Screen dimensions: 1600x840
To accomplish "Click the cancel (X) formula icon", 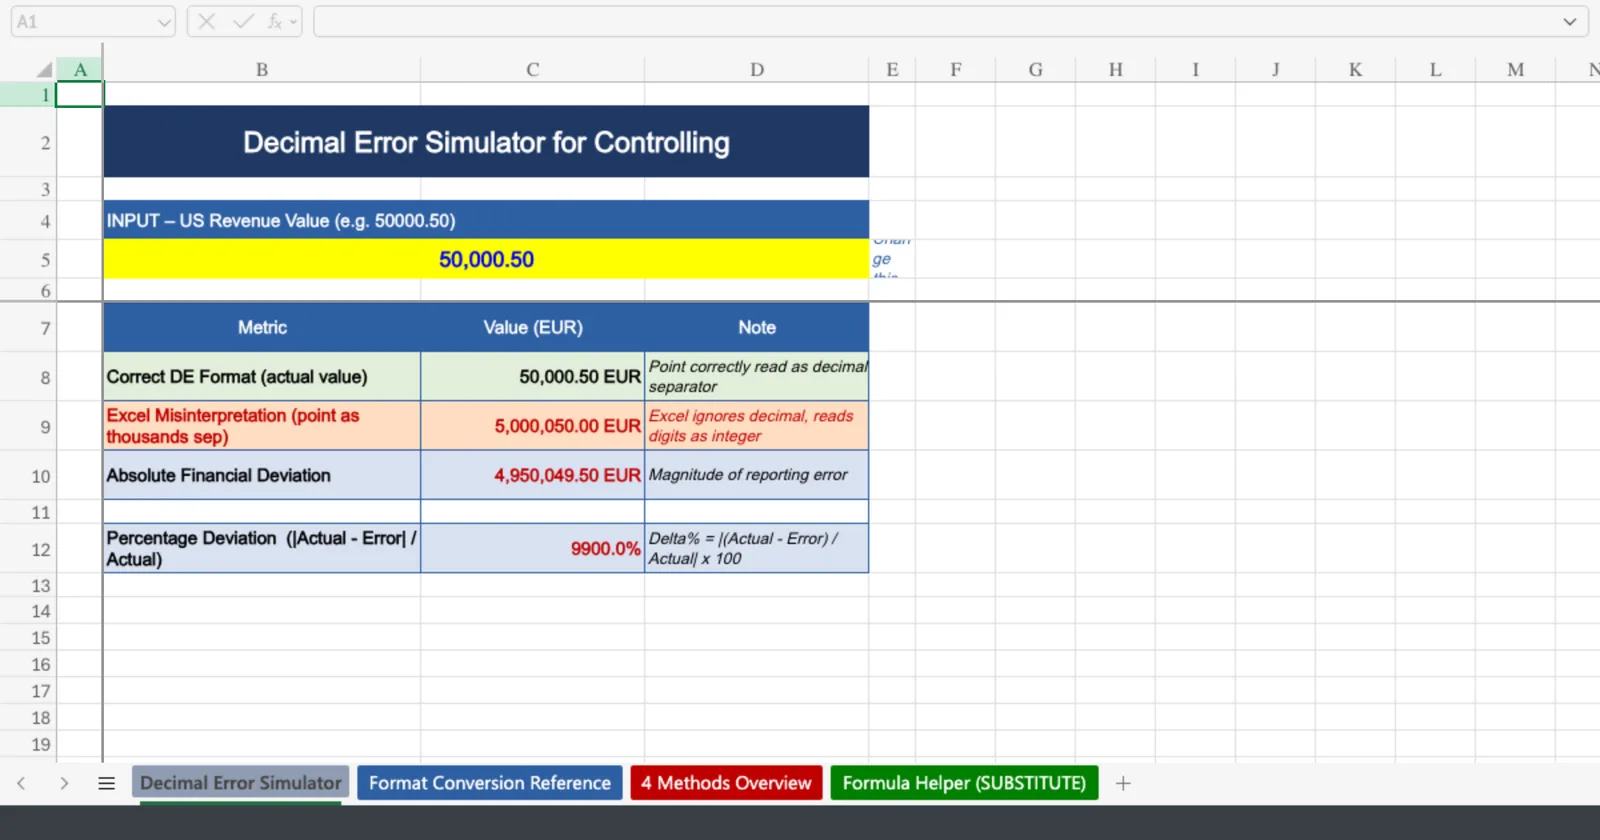I will [206, 21].
